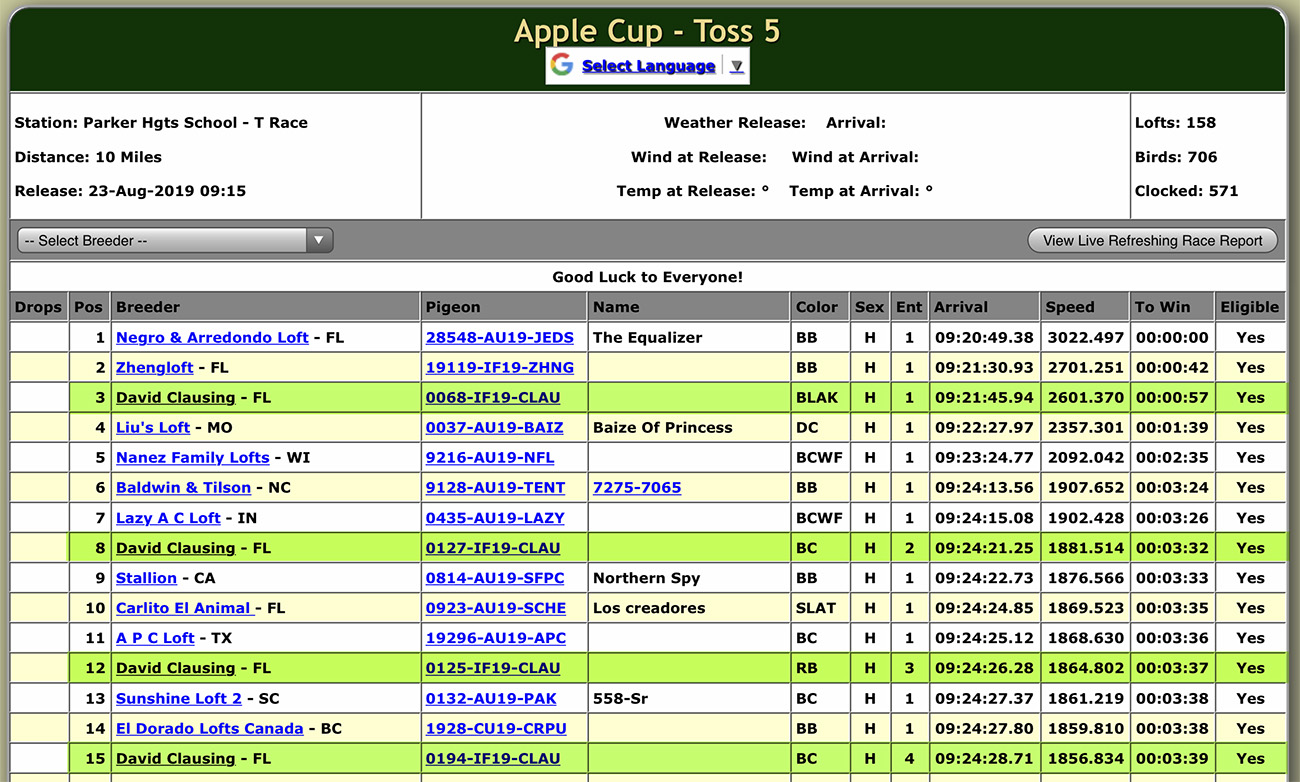Click the Google logo icon
Screen dimensions: 1300x782
point(562,65)
